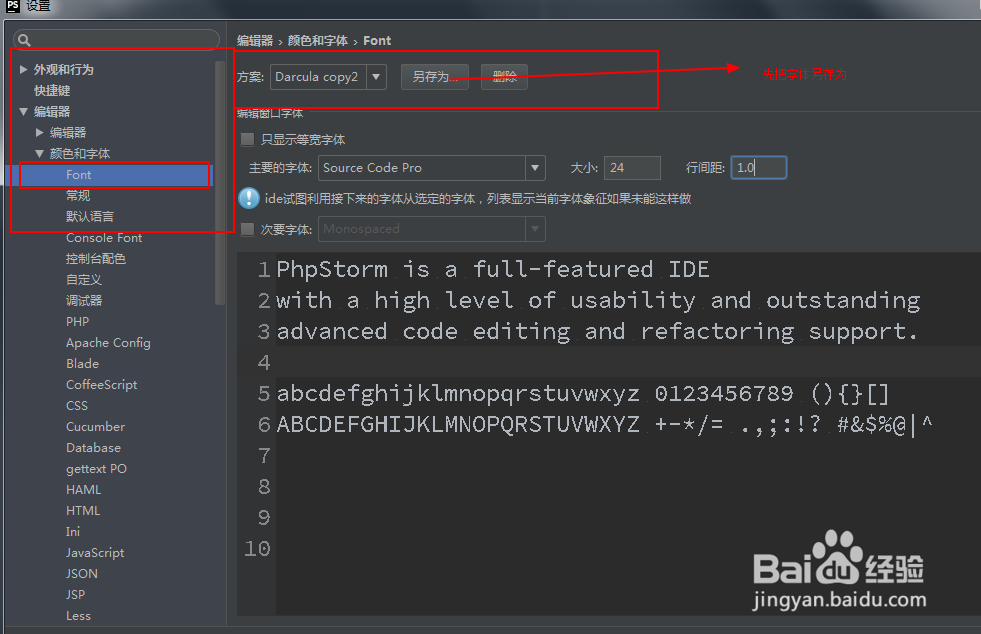Select JavaScript item
This screenshot has height=634, width=981.
tap(95, 553)
